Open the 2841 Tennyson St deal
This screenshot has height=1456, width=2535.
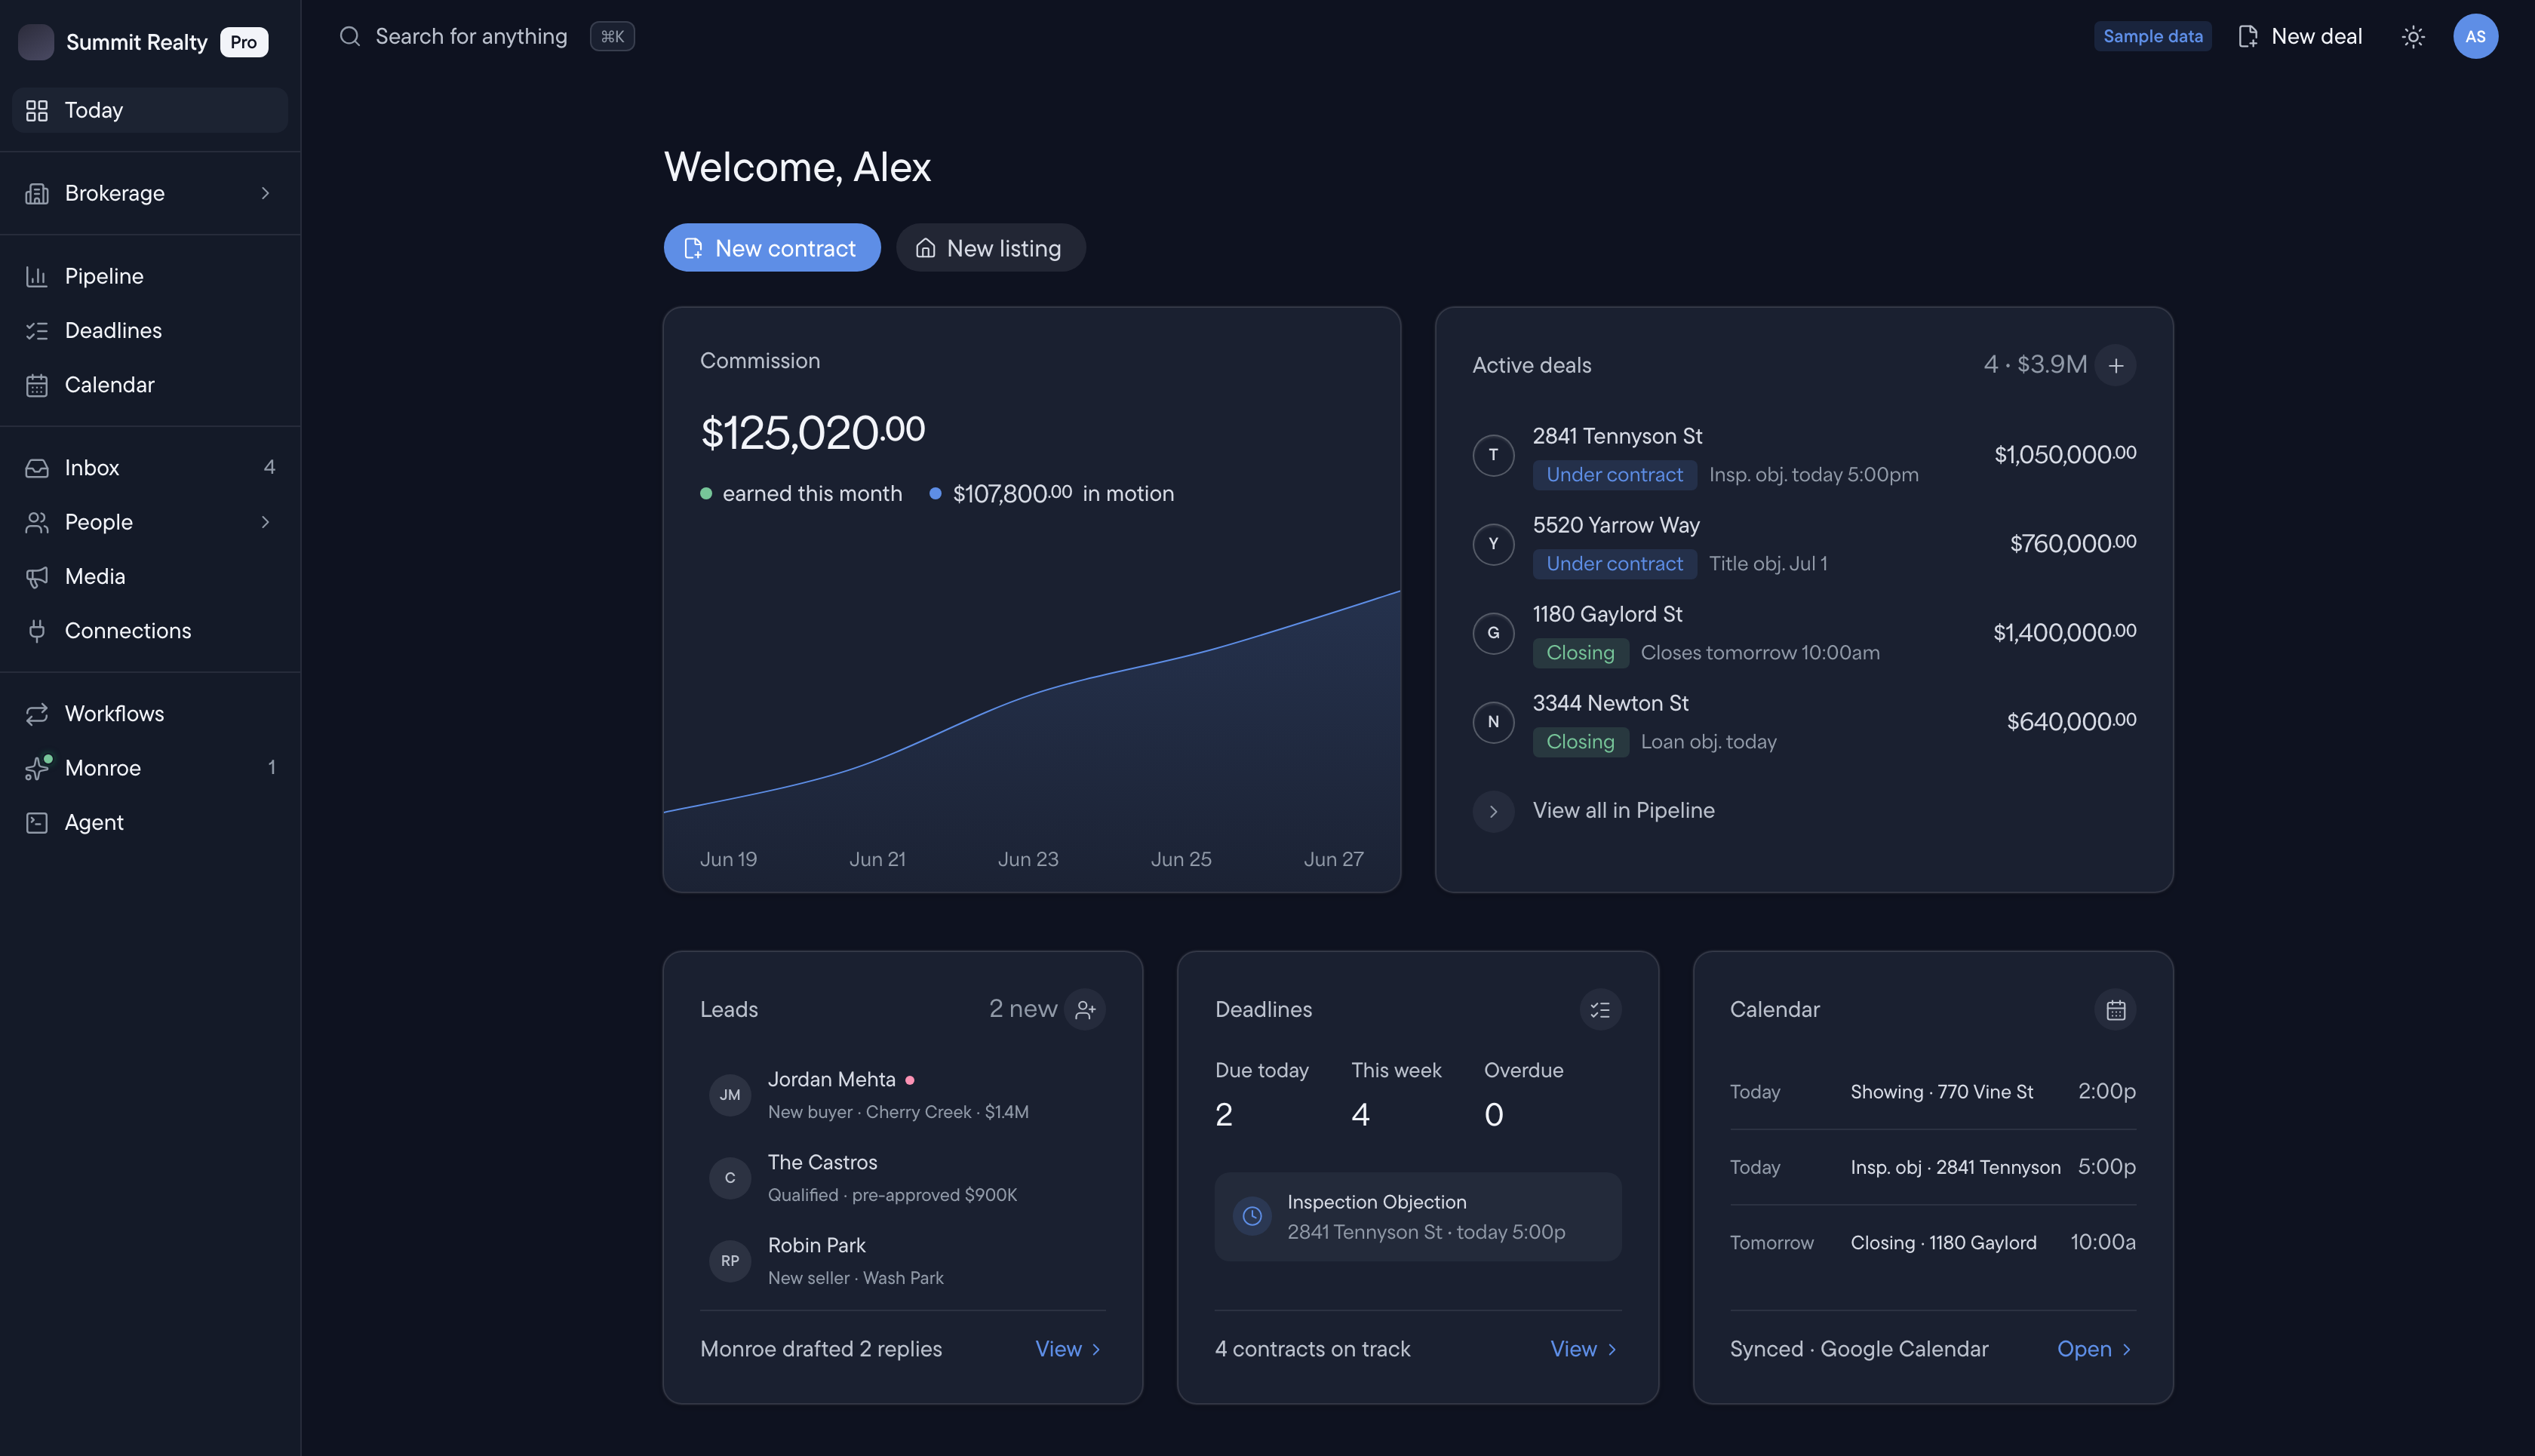pos(1803,455)
